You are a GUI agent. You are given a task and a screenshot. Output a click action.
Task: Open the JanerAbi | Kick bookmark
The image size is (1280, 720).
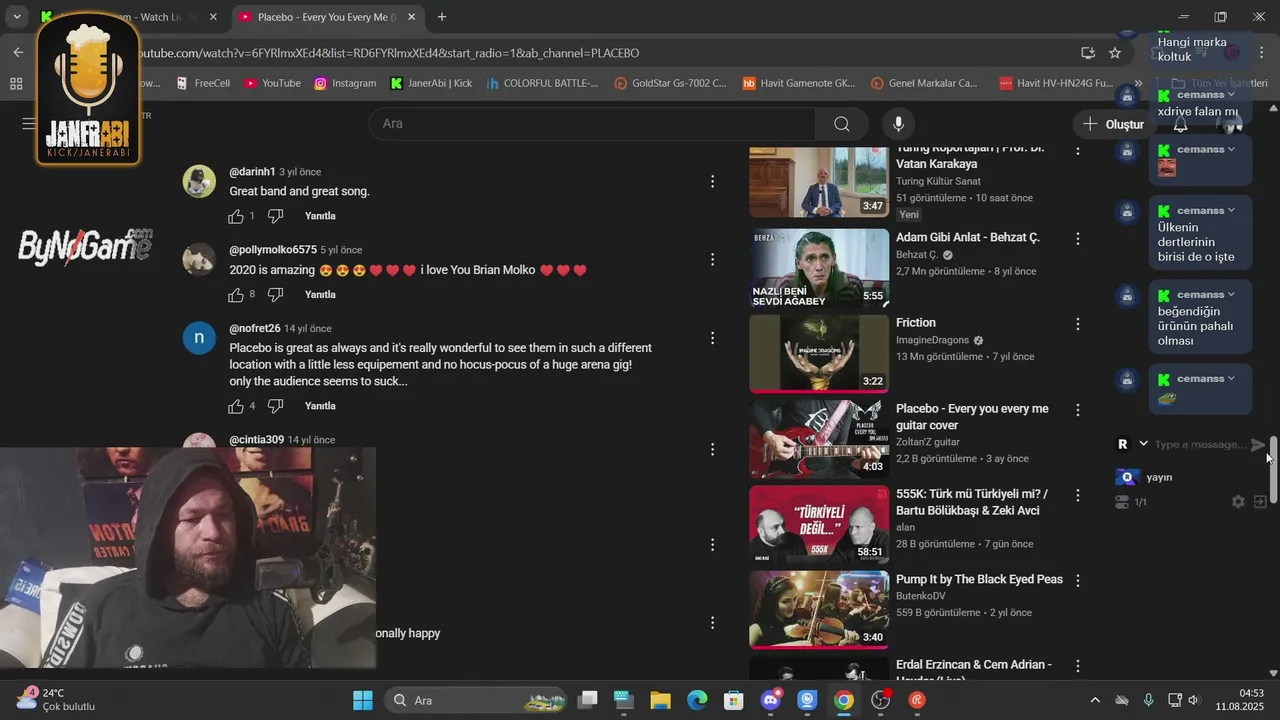pyautogui.click(x=431, y=83)
